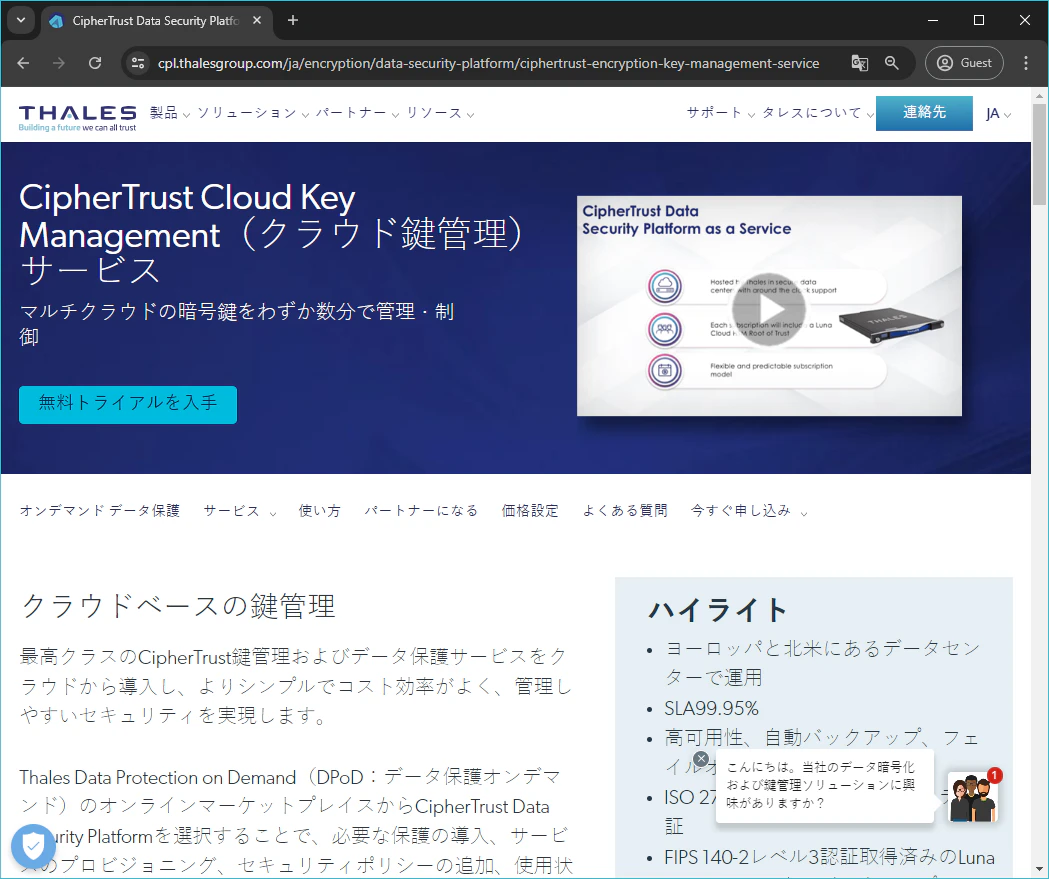The width and height of the screenshot is (1049, 879).
Task: Expand the パートナー menu
Action: click(x=357, y=113)
